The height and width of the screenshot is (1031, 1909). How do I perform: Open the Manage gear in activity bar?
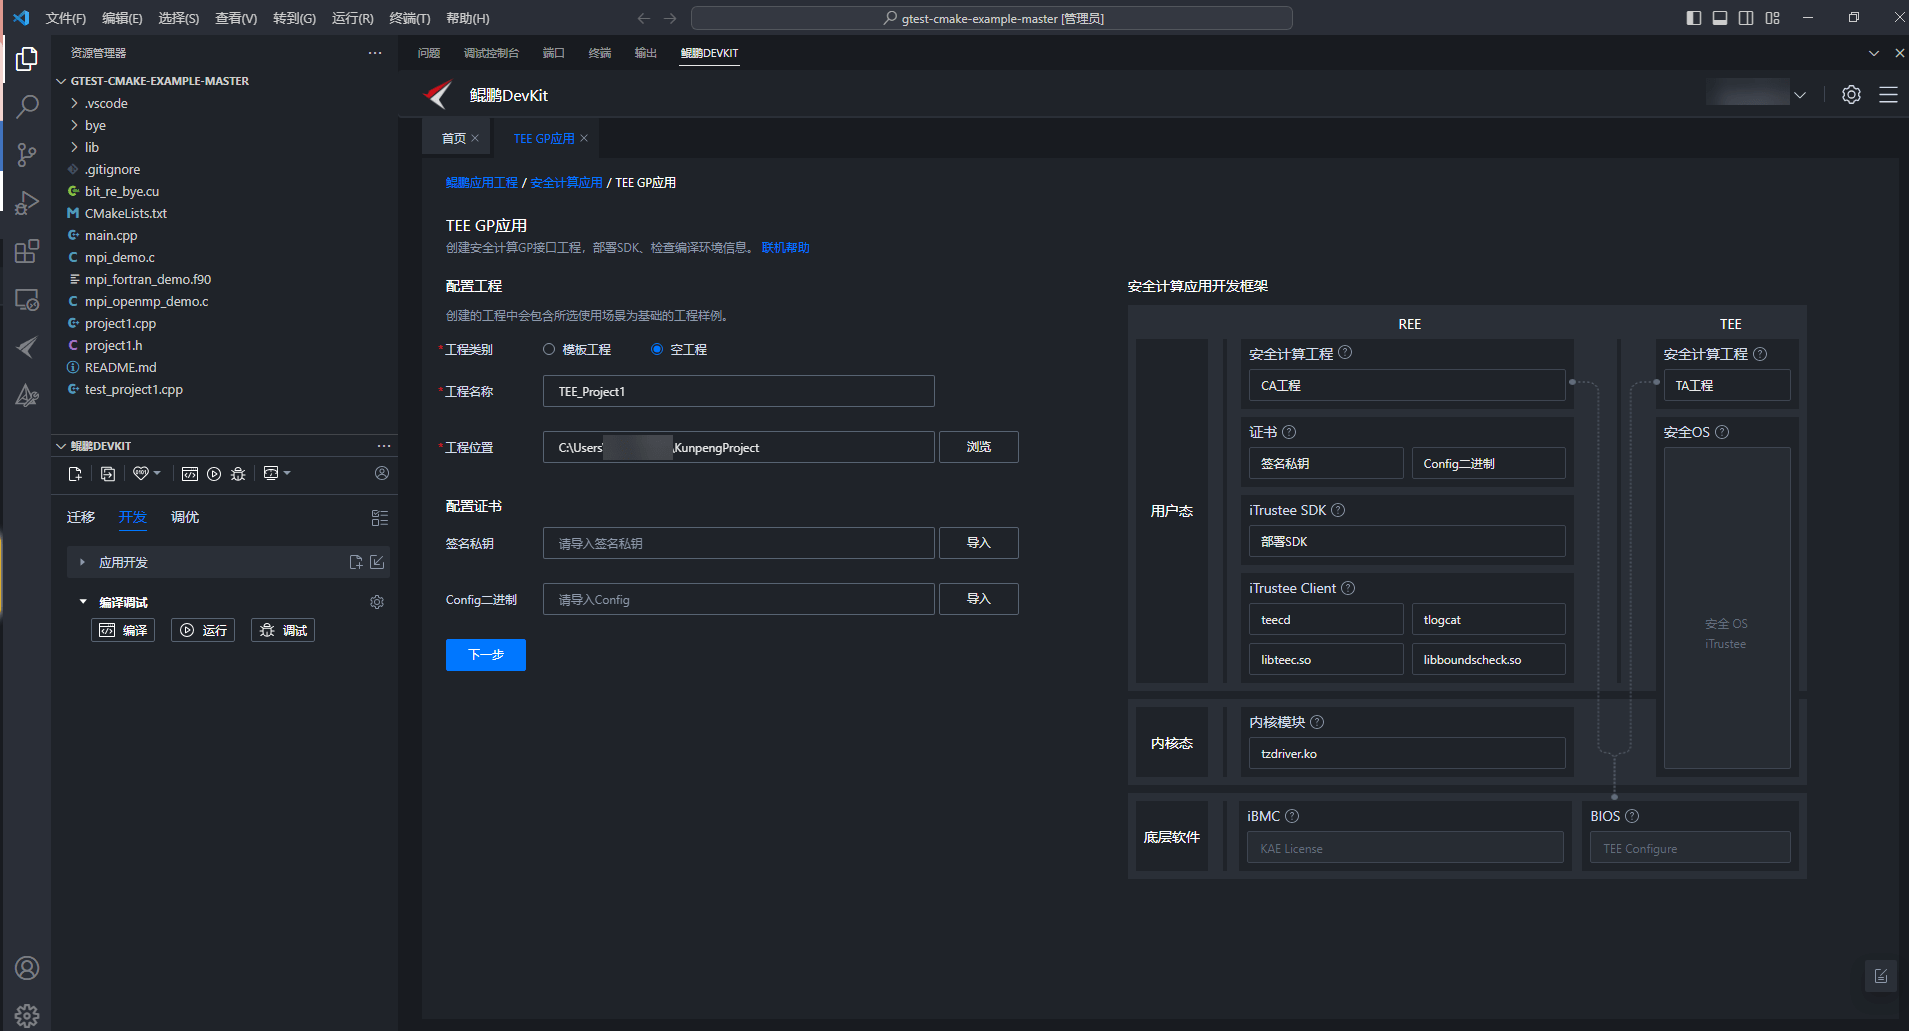[x=27, y=1016]
